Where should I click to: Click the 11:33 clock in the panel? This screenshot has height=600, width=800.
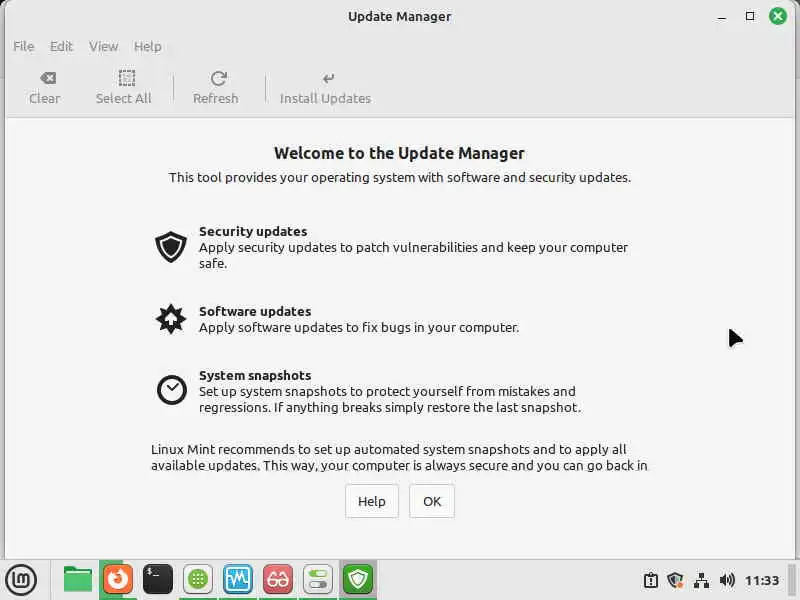coord(762,581)
